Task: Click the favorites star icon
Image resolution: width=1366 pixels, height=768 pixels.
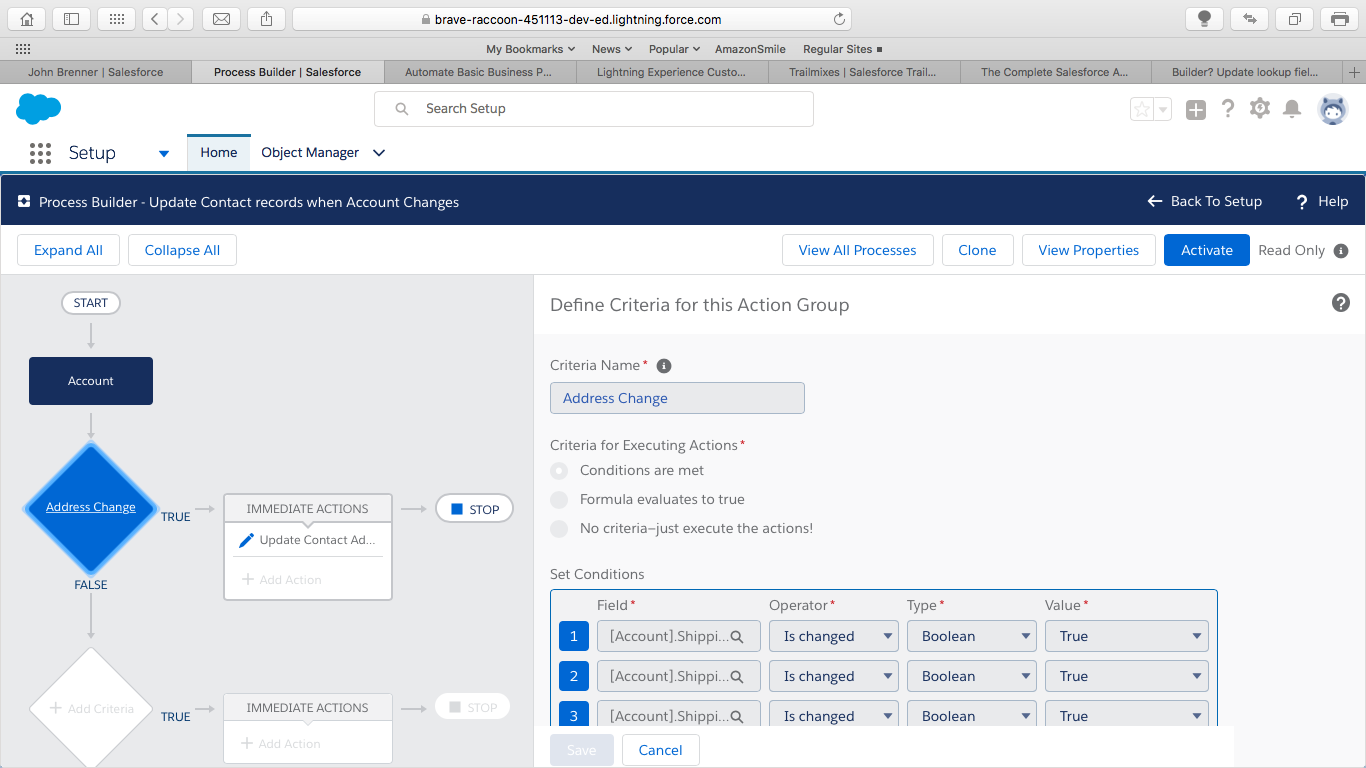Action: tap(1141, 109)
